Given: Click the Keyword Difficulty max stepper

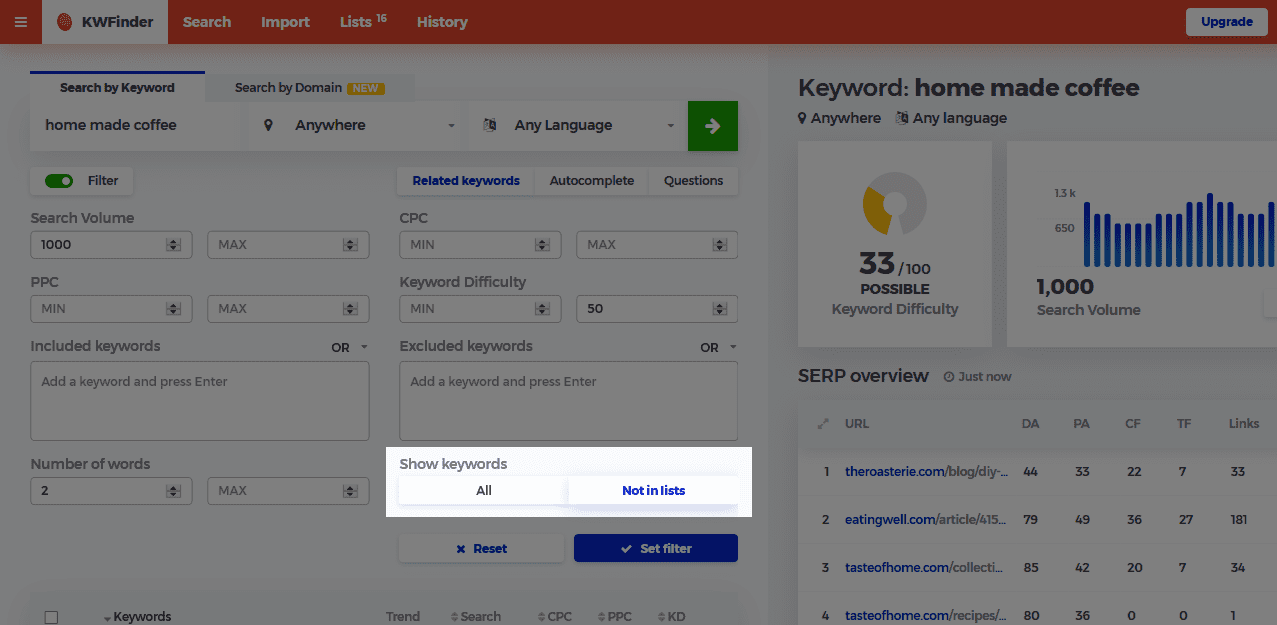Looking at the screenshot, I should 719,309.
